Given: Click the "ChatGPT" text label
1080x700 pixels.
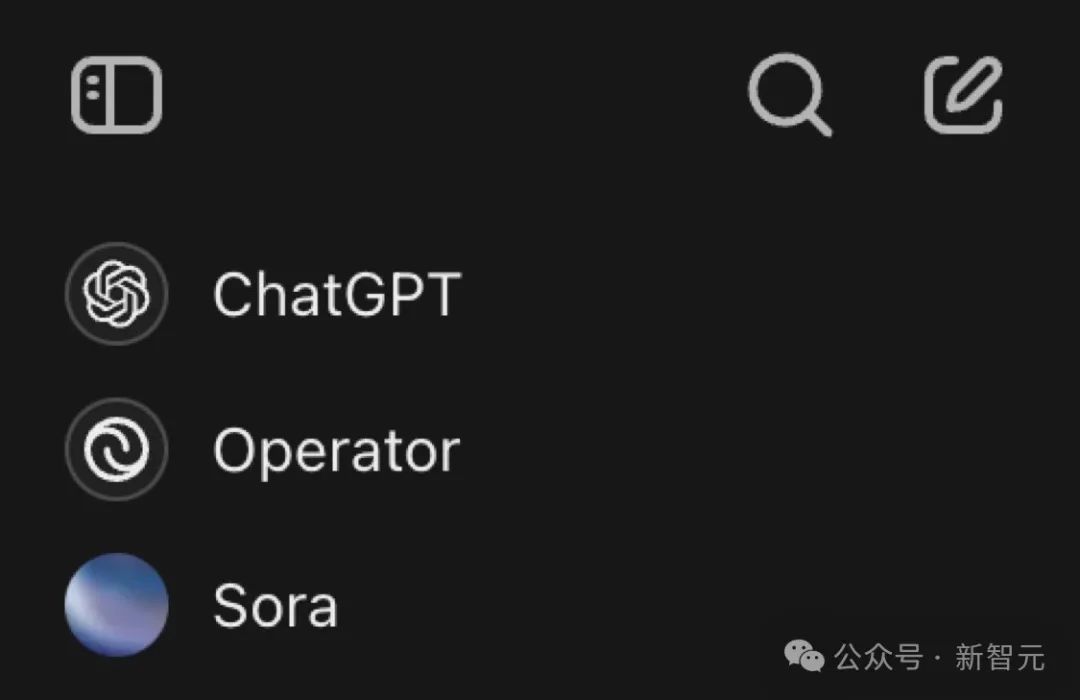Looking at the screenshot, I should (x=336, y=295).
